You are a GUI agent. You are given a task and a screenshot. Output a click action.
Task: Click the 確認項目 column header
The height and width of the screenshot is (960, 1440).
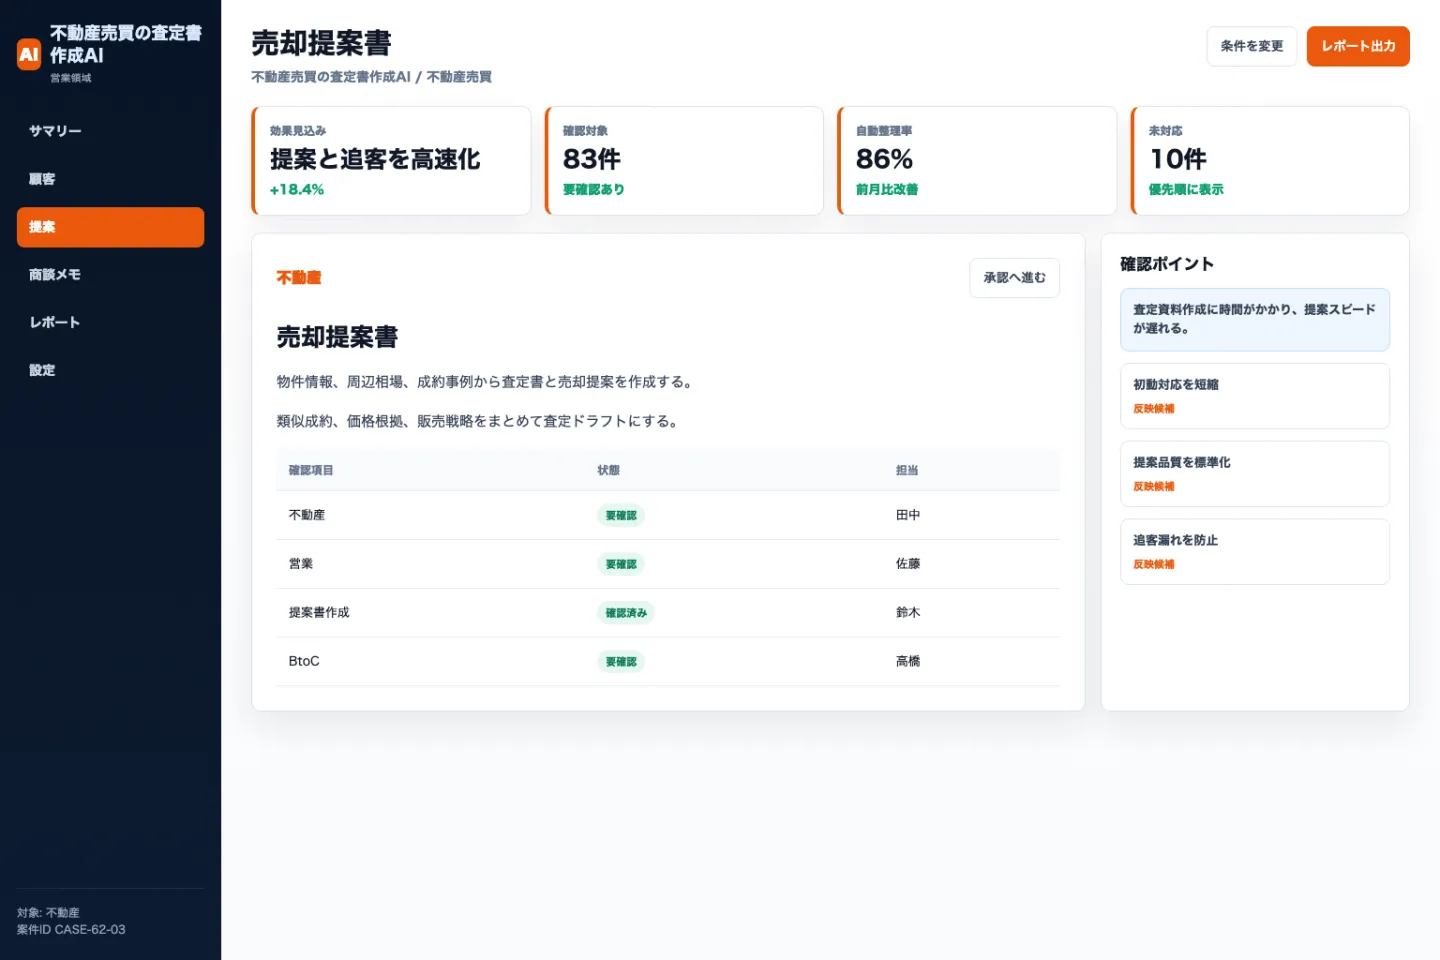(311, 470)
